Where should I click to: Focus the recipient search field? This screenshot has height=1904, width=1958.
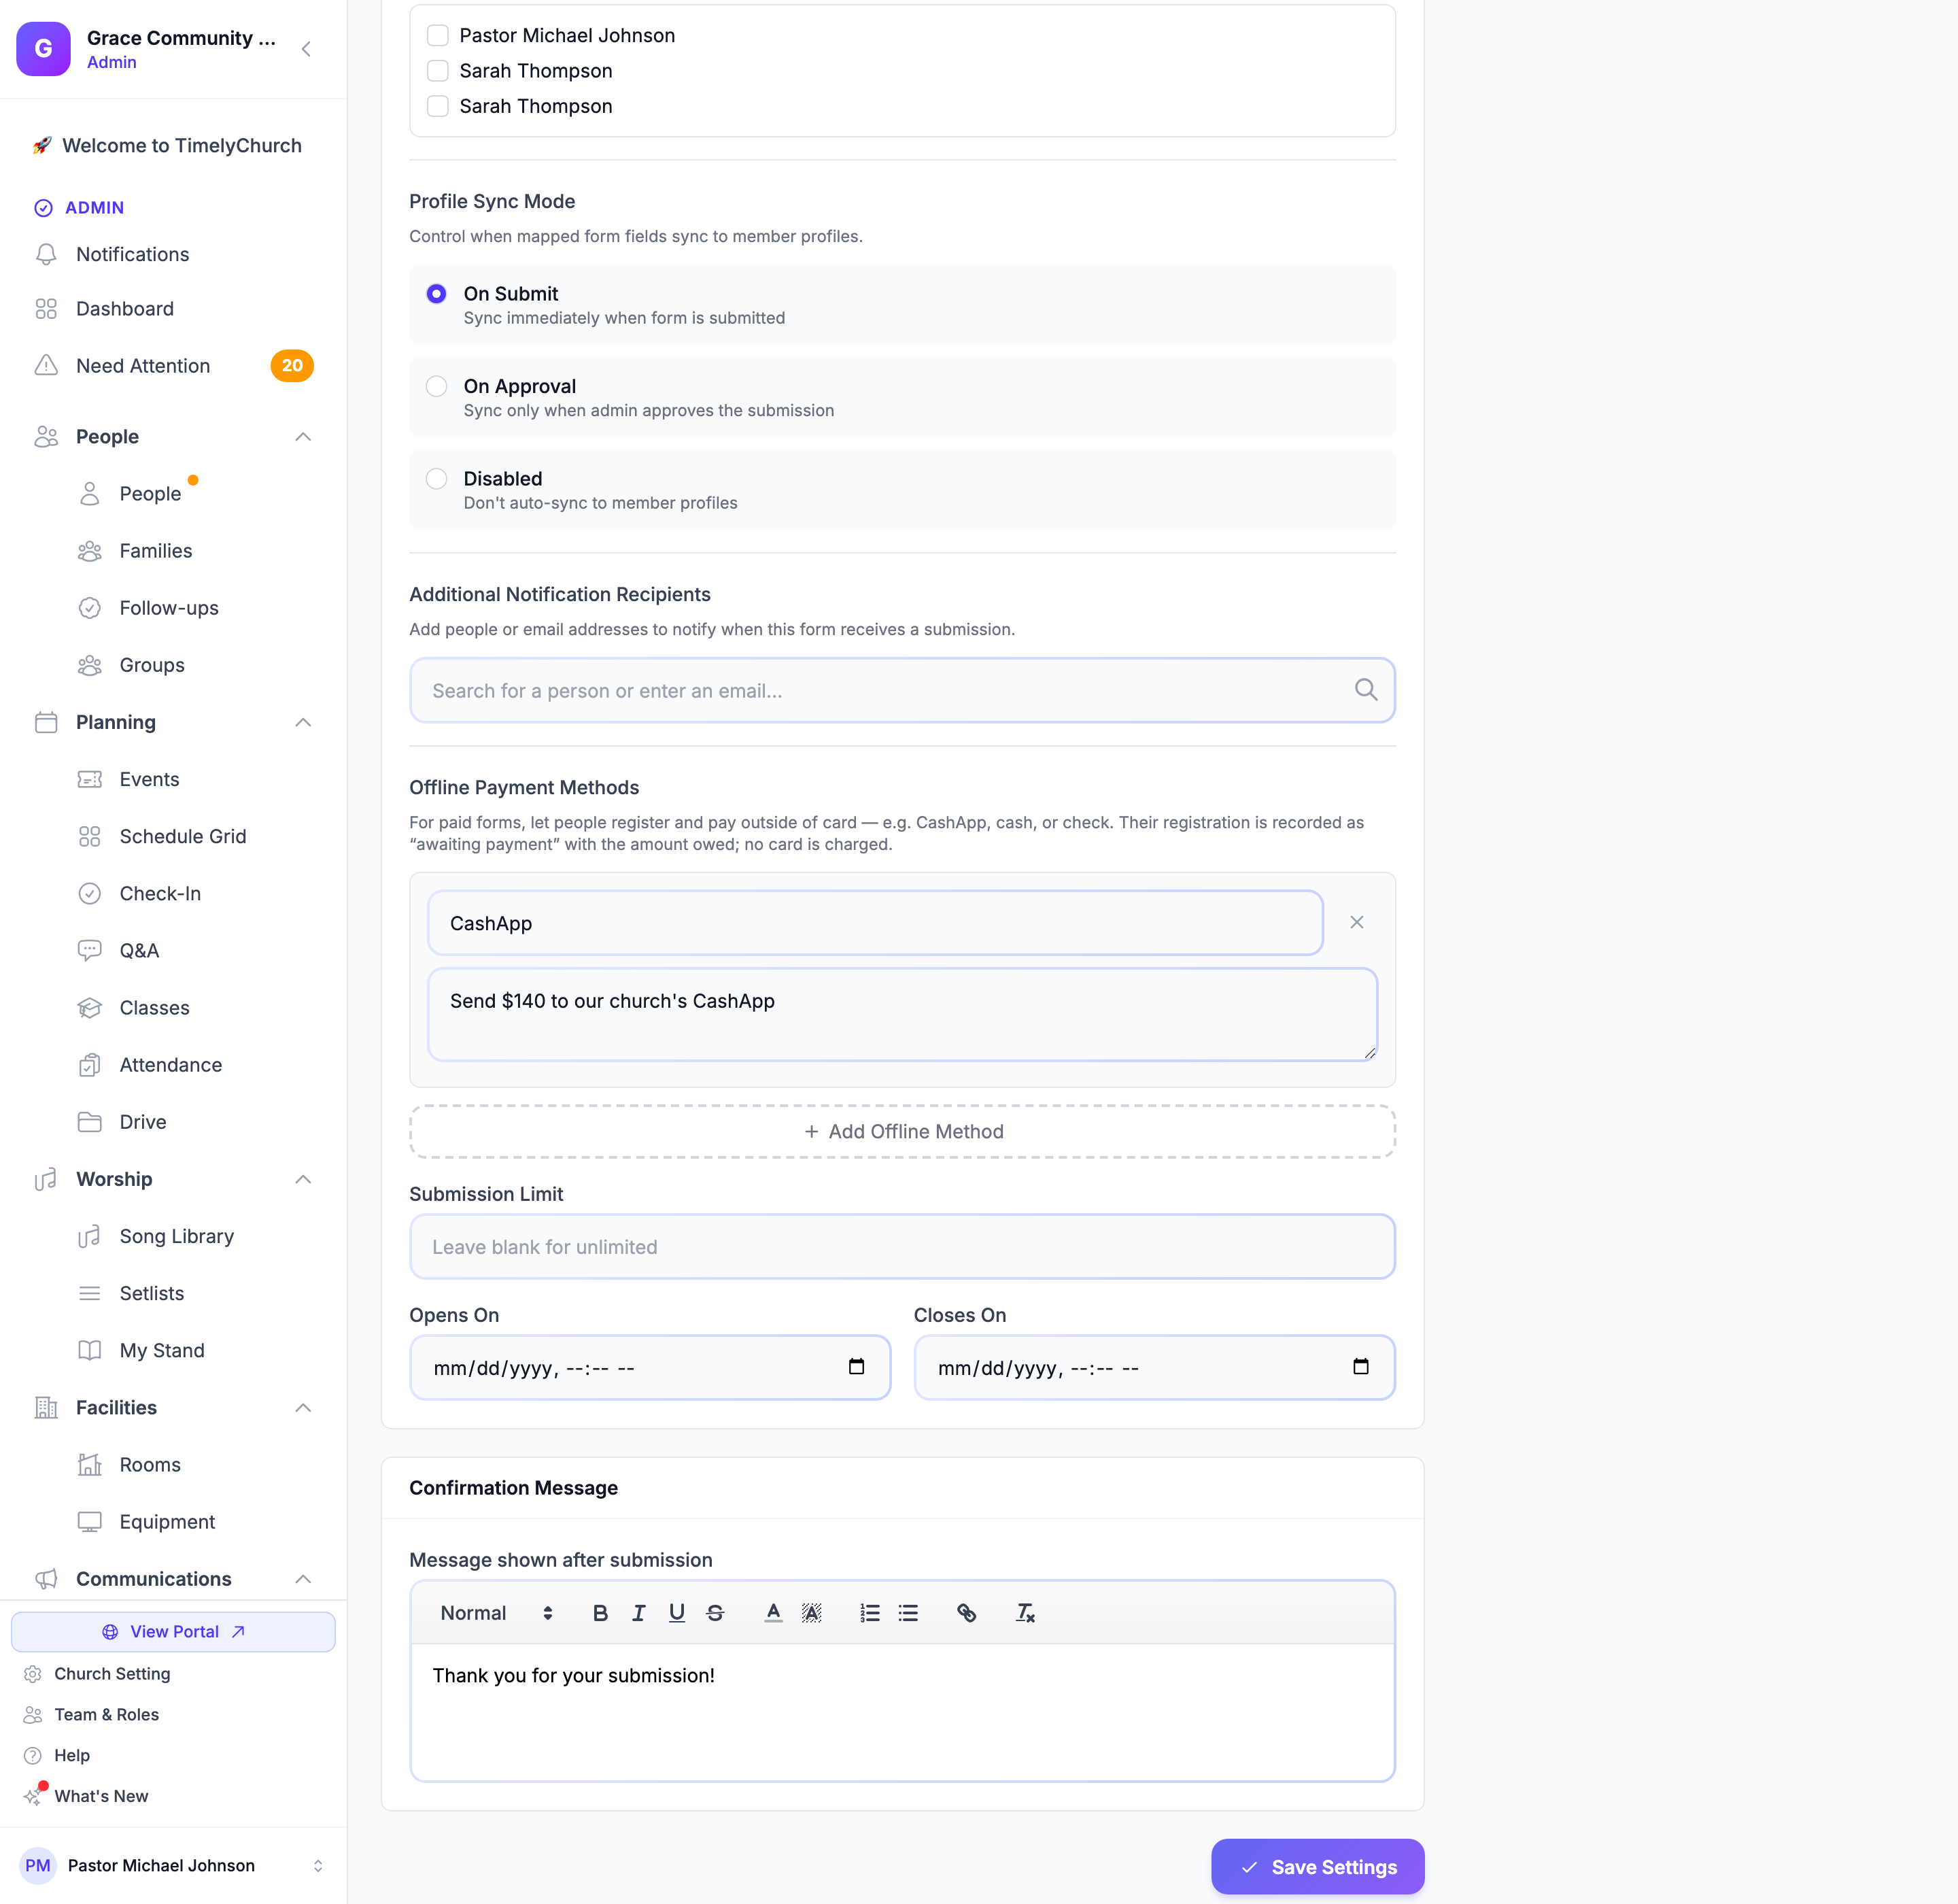click(902, 690)
